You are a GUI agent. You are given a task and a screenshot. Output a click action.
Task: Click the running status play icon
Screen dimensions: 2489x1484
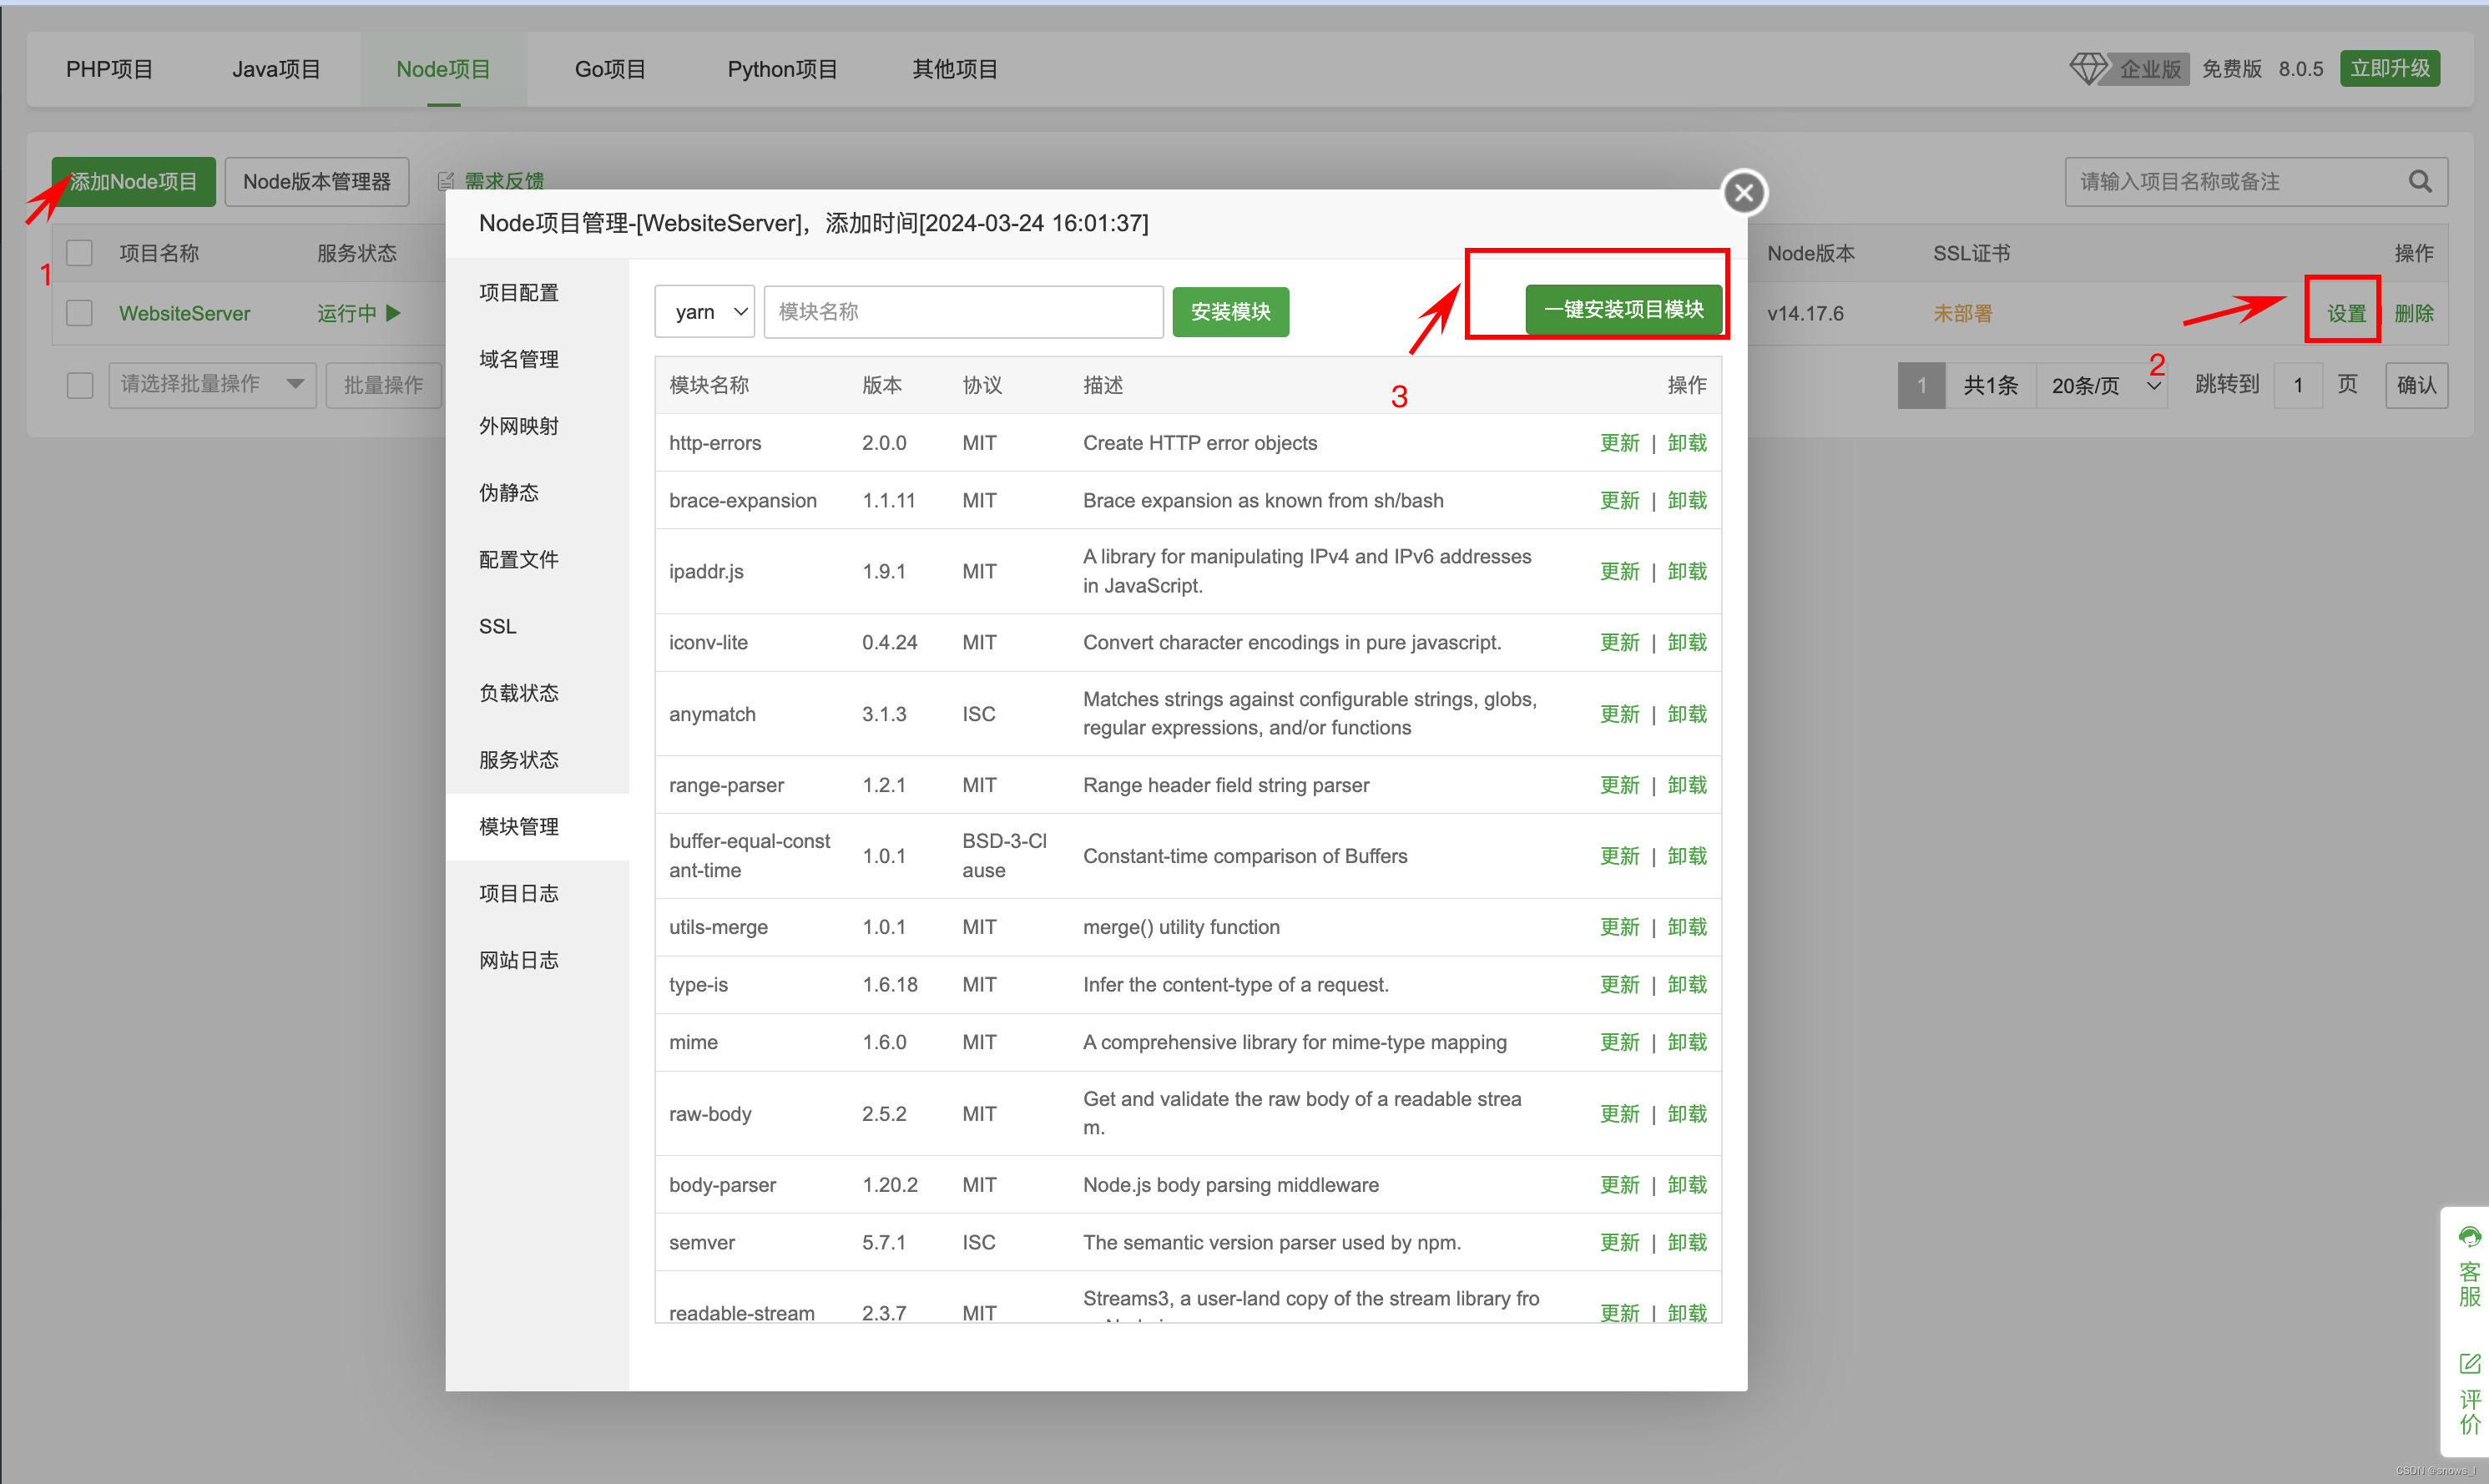click(394, 313)
